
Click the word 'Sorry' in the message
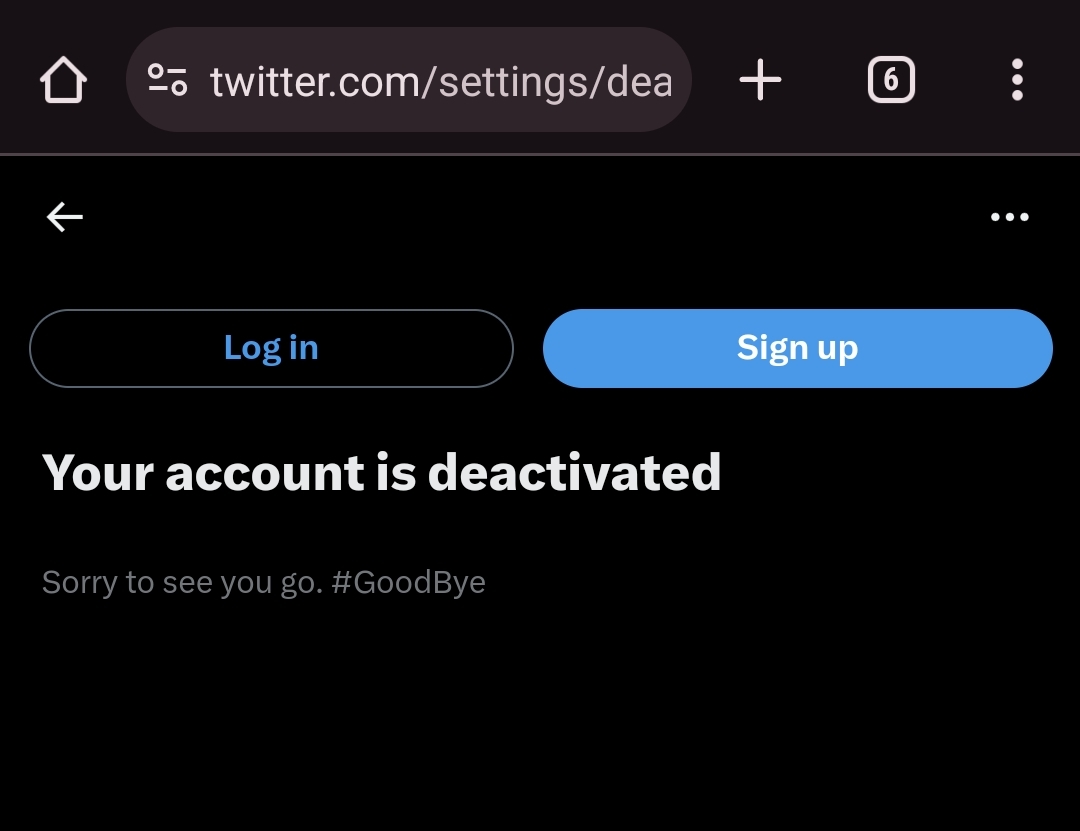78,582
